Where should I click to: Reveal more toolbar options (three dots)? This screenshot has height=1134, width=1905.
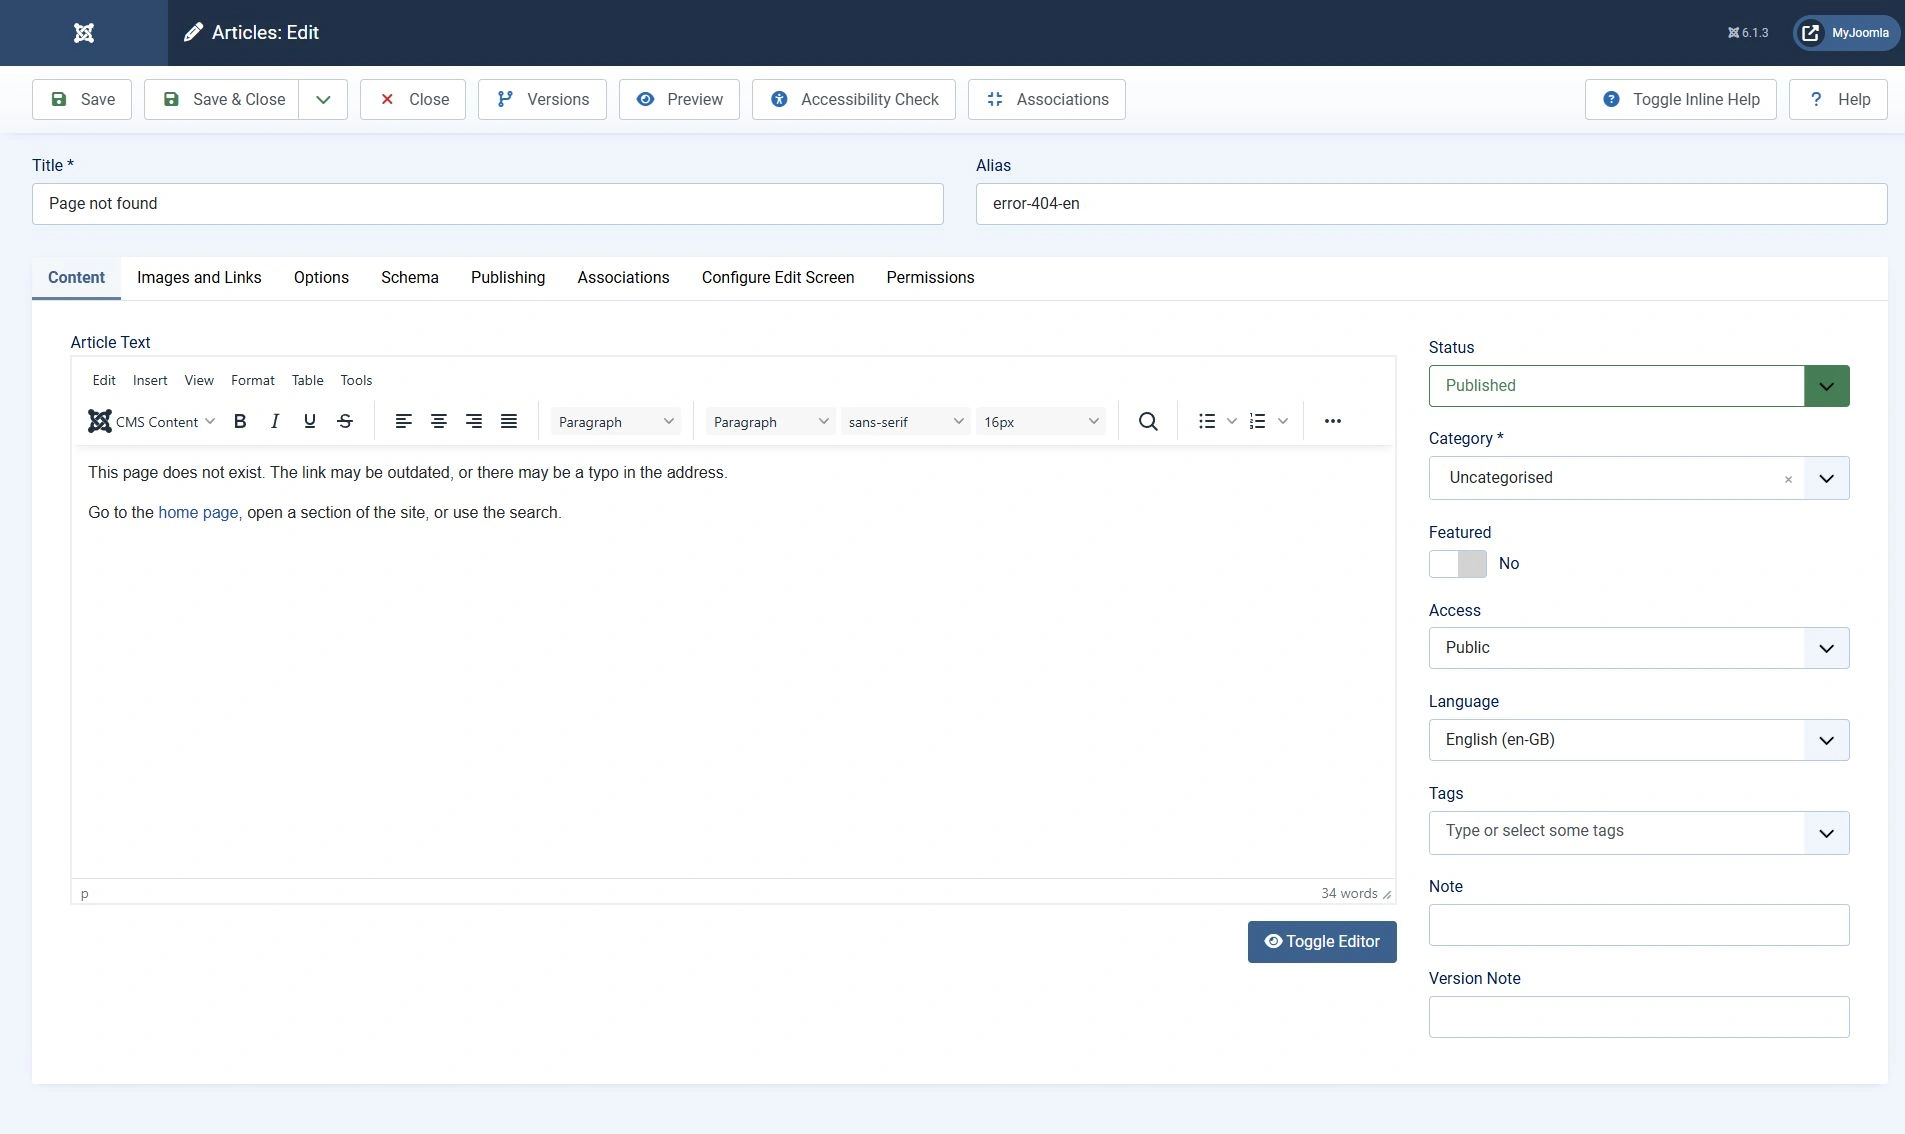pos(1333,422)
